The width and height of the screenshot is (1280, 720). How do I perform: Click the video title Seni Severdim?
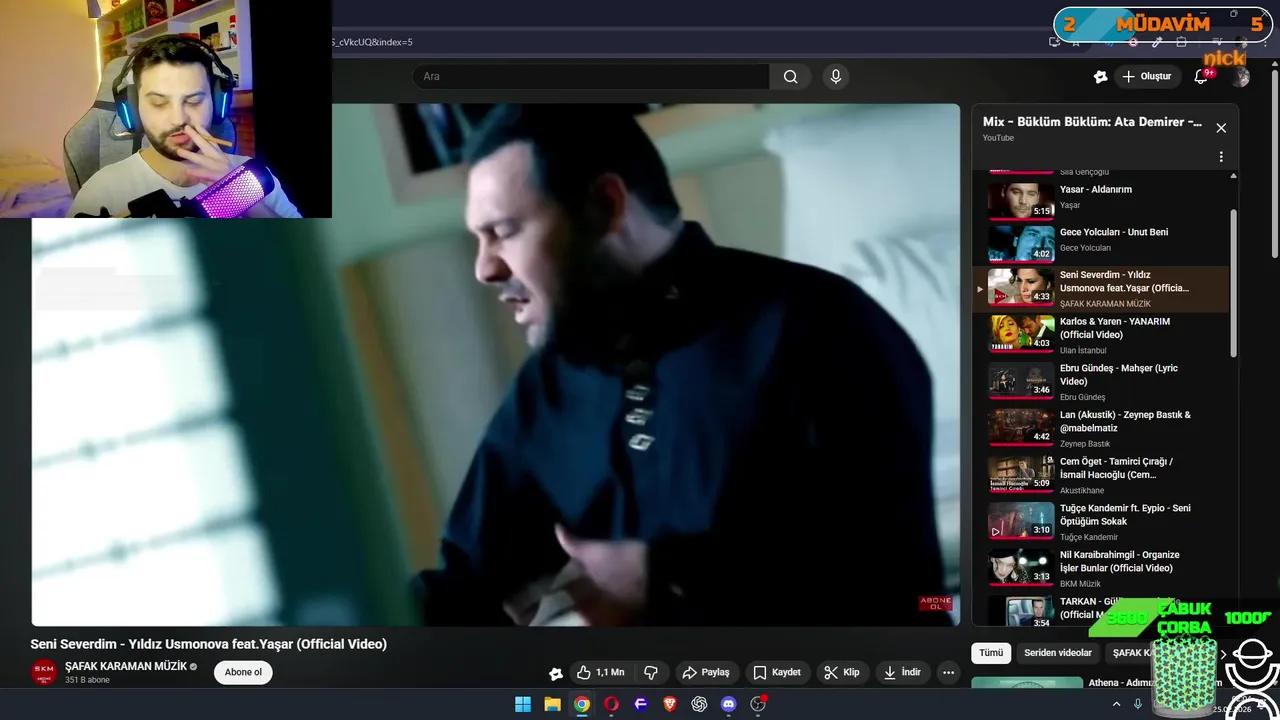pyautogui.click(x=208, y=644)
